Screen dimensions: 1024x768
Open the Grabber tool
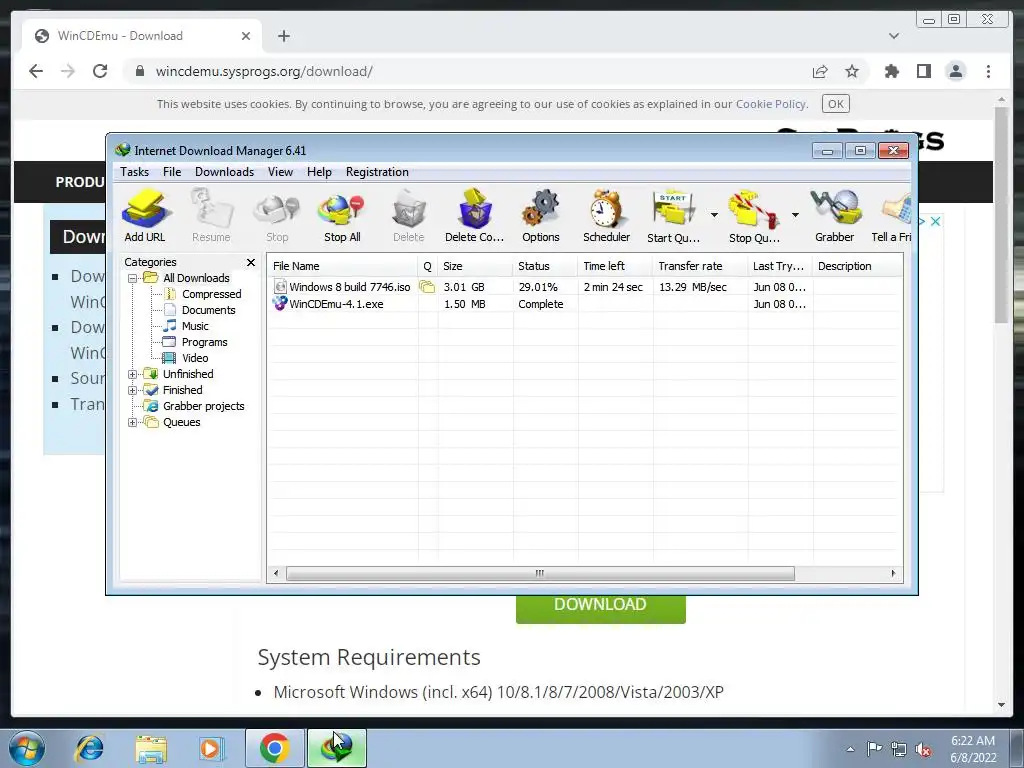click(x=835, y=216)
